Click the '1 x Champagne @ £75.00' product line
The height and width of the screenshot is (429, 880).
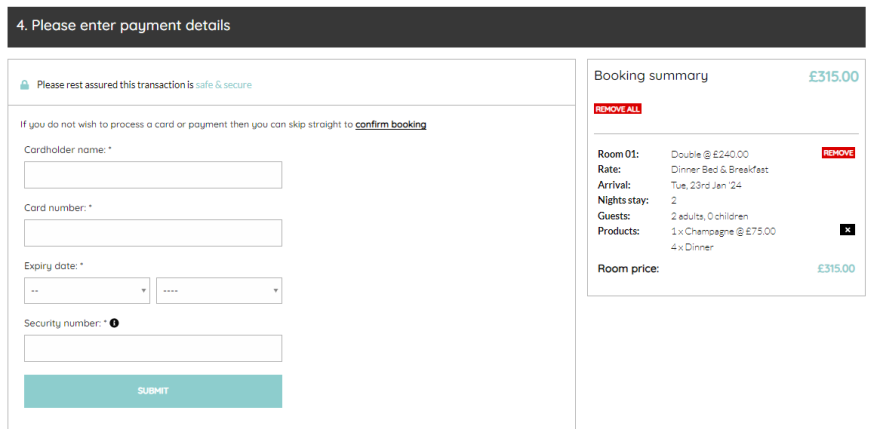coord(723,231)
